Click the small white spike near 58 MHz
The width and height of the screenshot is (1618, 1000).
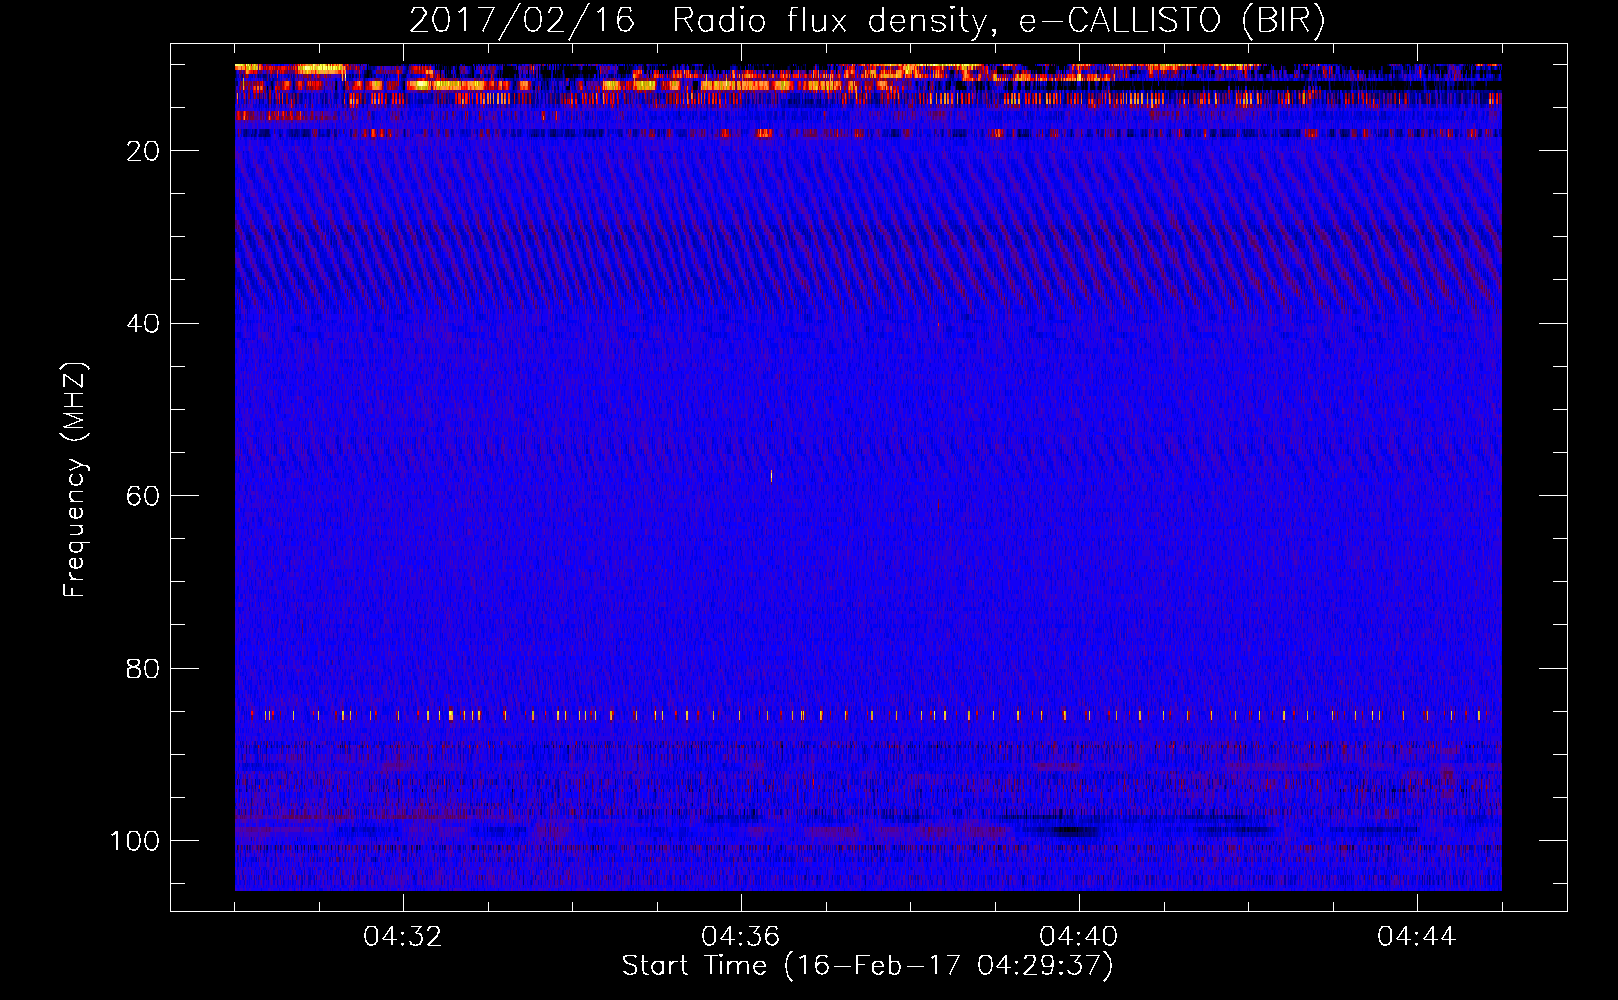coord(771,476)
